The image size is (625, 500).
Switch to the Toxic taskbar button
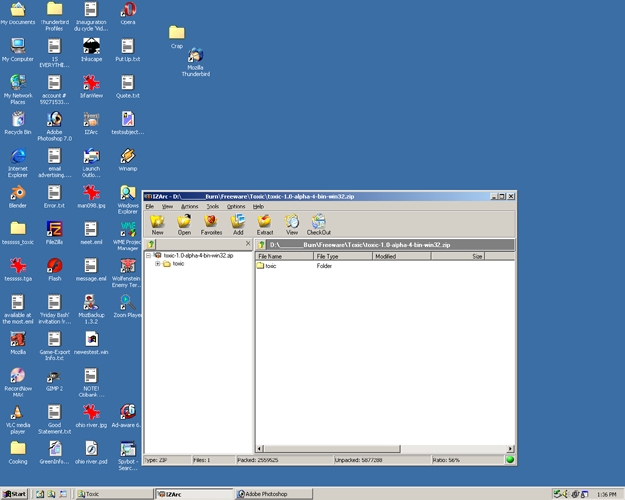tap(114, 494)
